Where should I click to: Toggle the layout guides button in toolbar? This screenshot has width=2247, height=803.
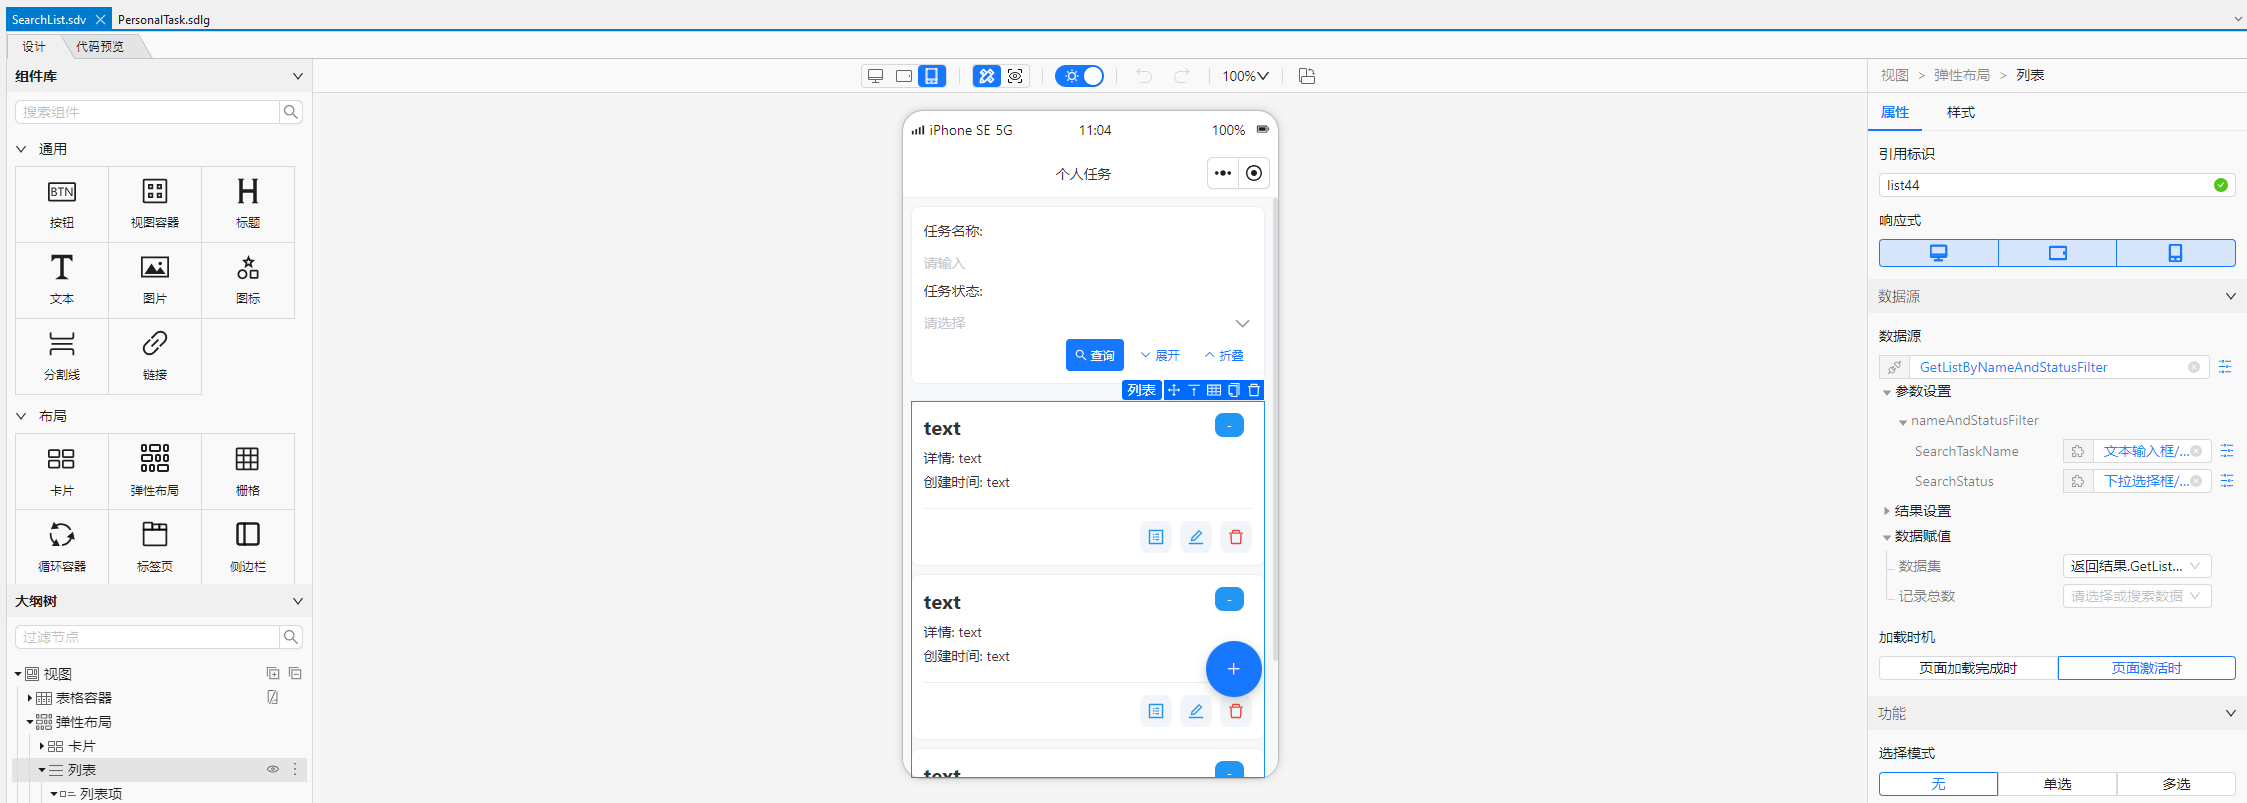click(x=987, y=76)
